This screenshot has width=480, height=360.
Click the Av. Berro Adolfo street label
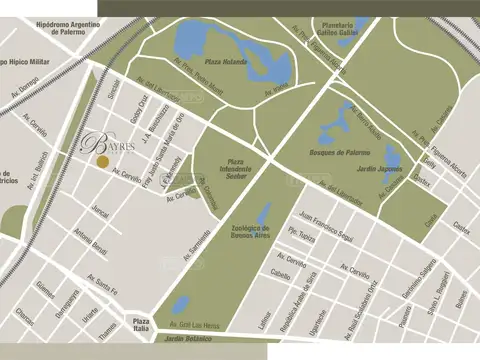tap(366, 123)
